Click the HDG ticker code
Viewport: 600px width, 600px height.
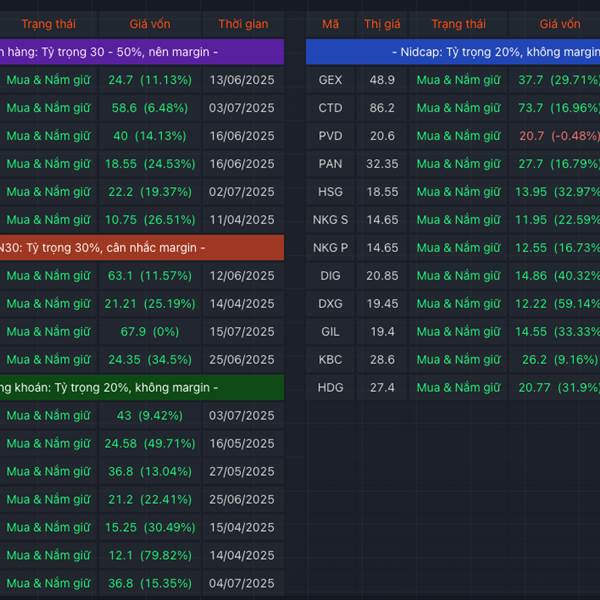(x=330, y=388)
